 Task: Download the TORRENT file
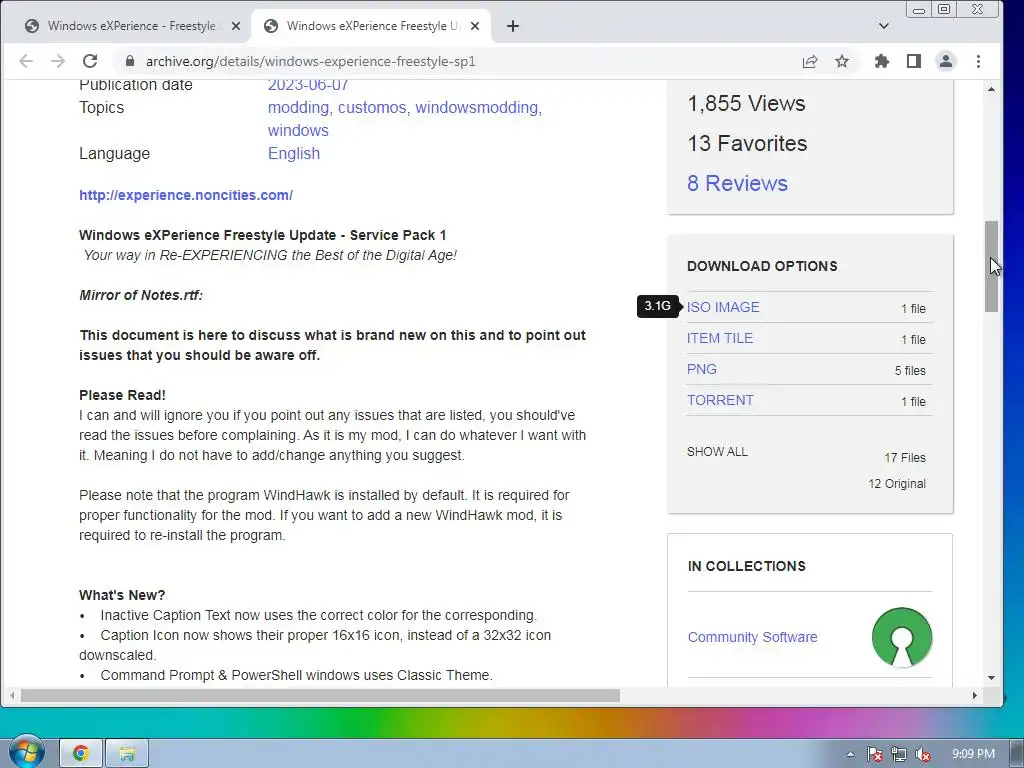point(720,400)
